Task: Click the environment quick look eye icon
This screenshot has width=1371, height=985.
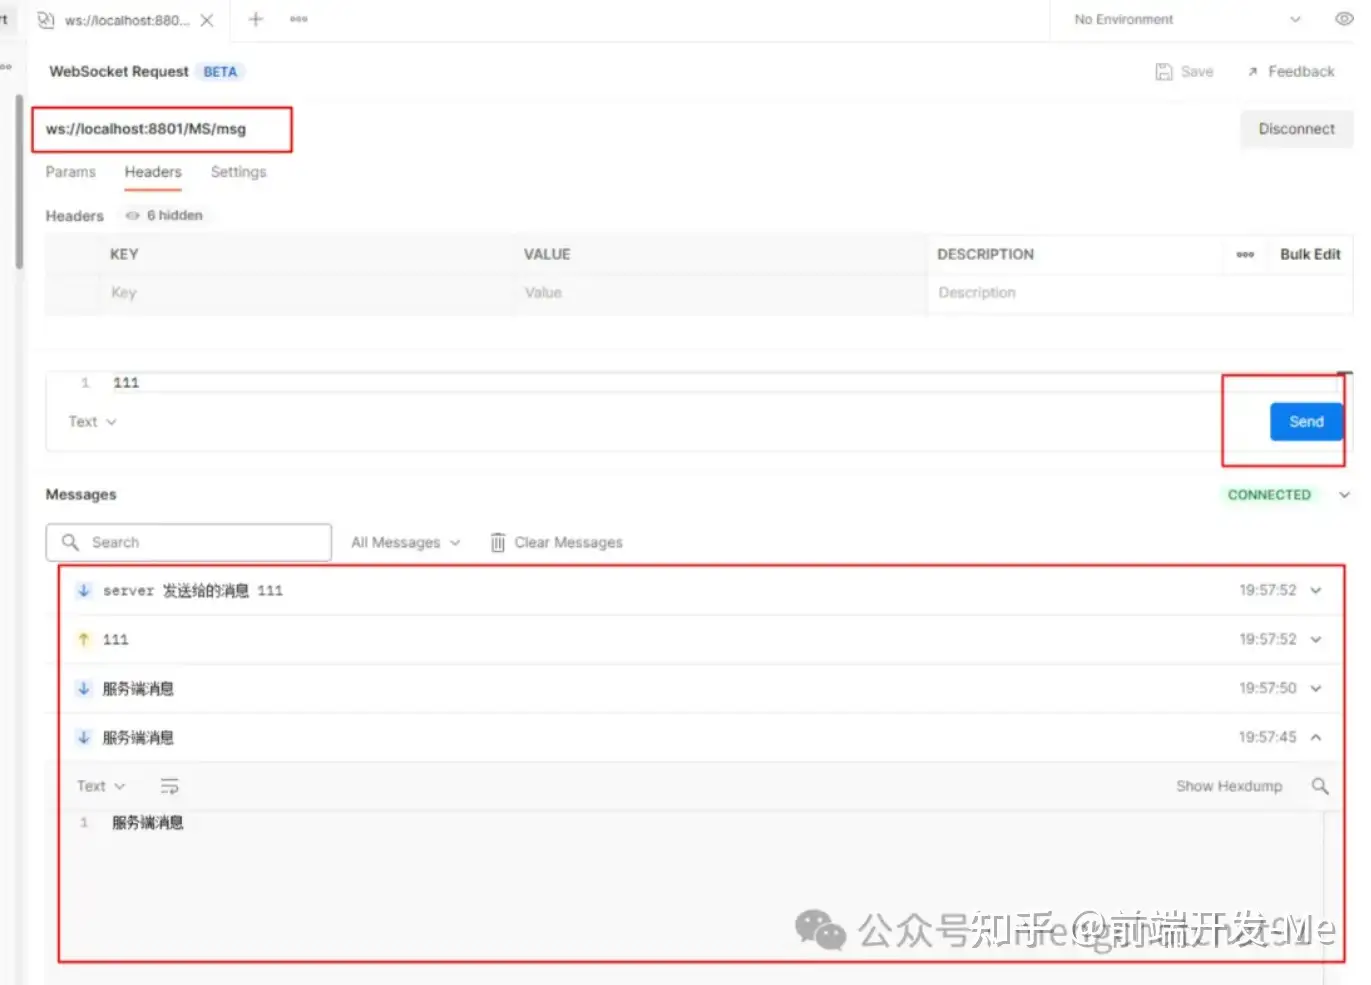Action: tap(1344, 19)
